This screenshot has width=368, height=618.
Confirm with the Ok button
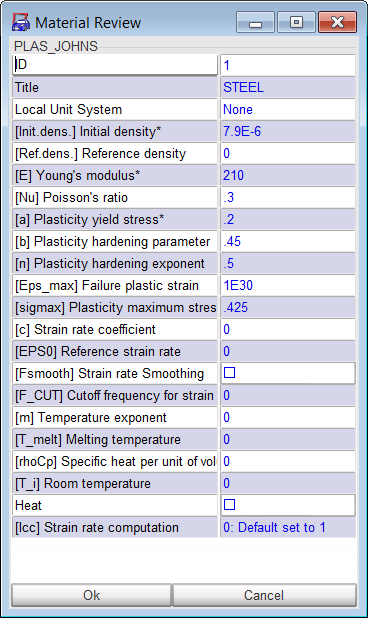click(91, 595)
